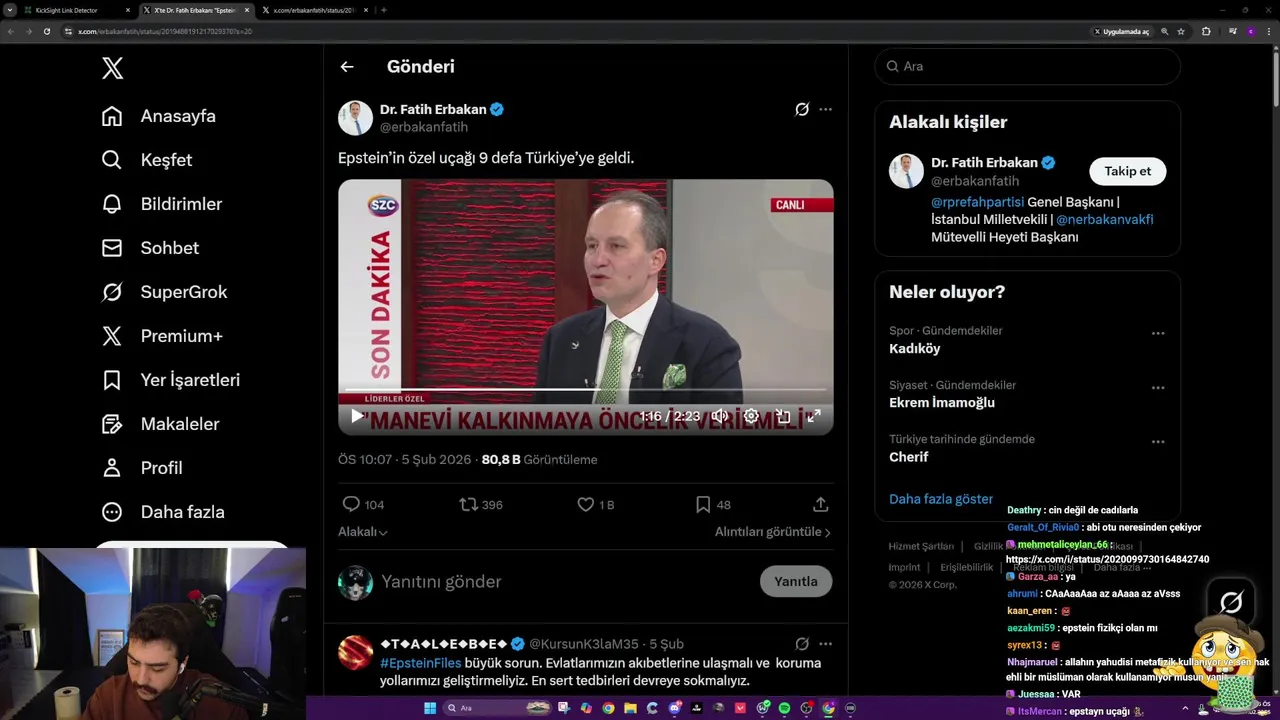Like the Fatih Erbakan post
This screenshot has width=1280, height=720.
586,505
